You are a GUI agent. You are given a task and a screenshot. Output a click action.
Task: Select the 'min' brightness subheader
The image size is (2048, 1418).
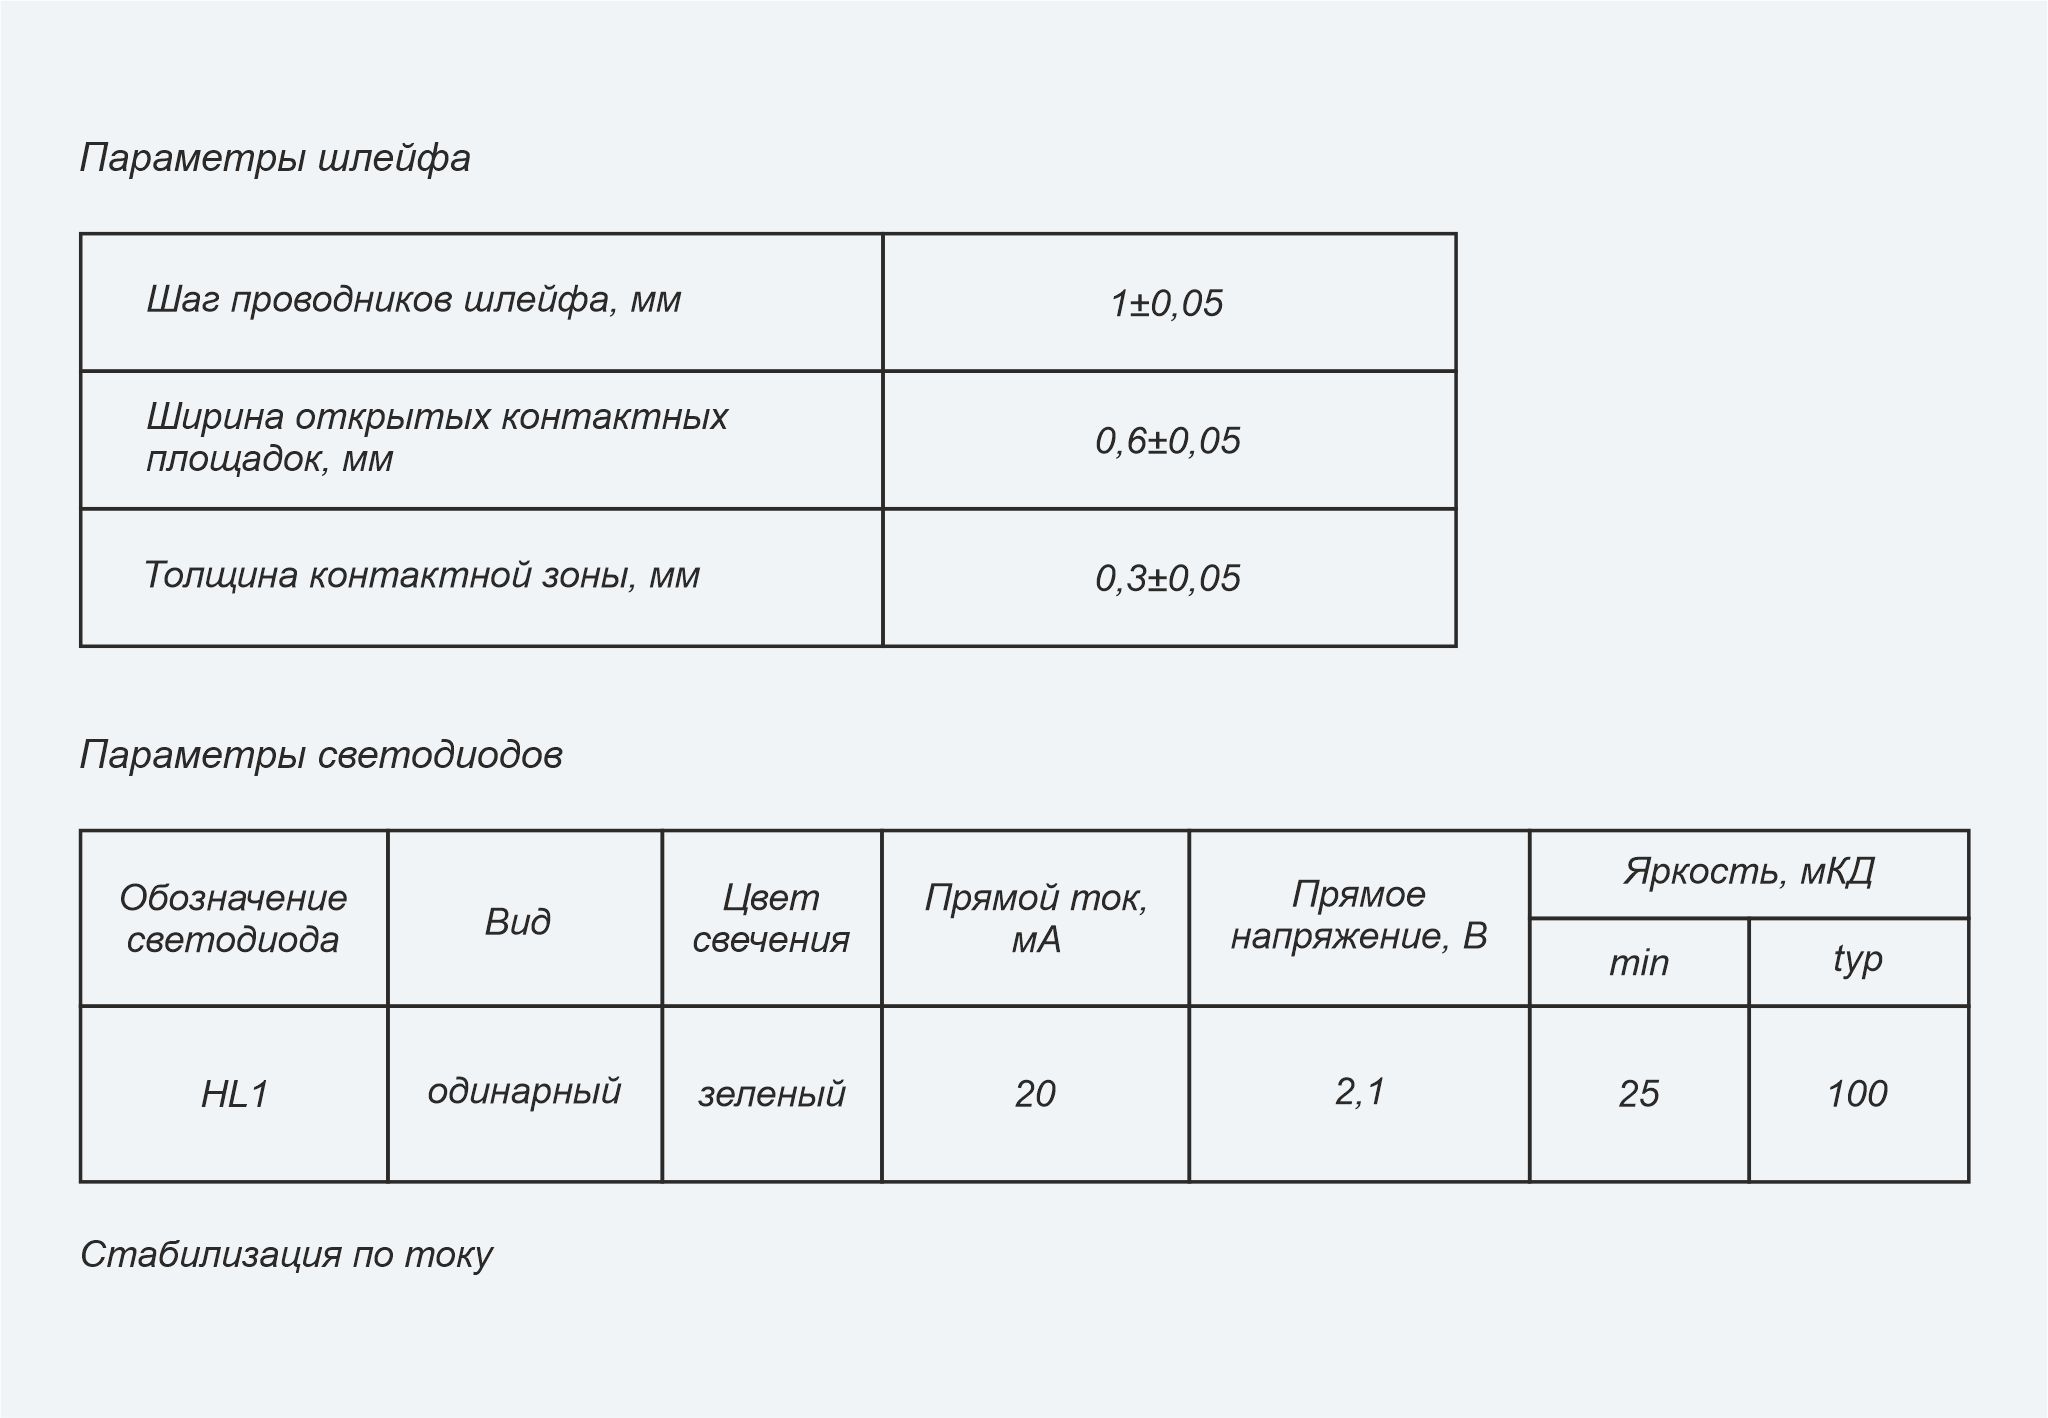click(x=1640, y=962)
